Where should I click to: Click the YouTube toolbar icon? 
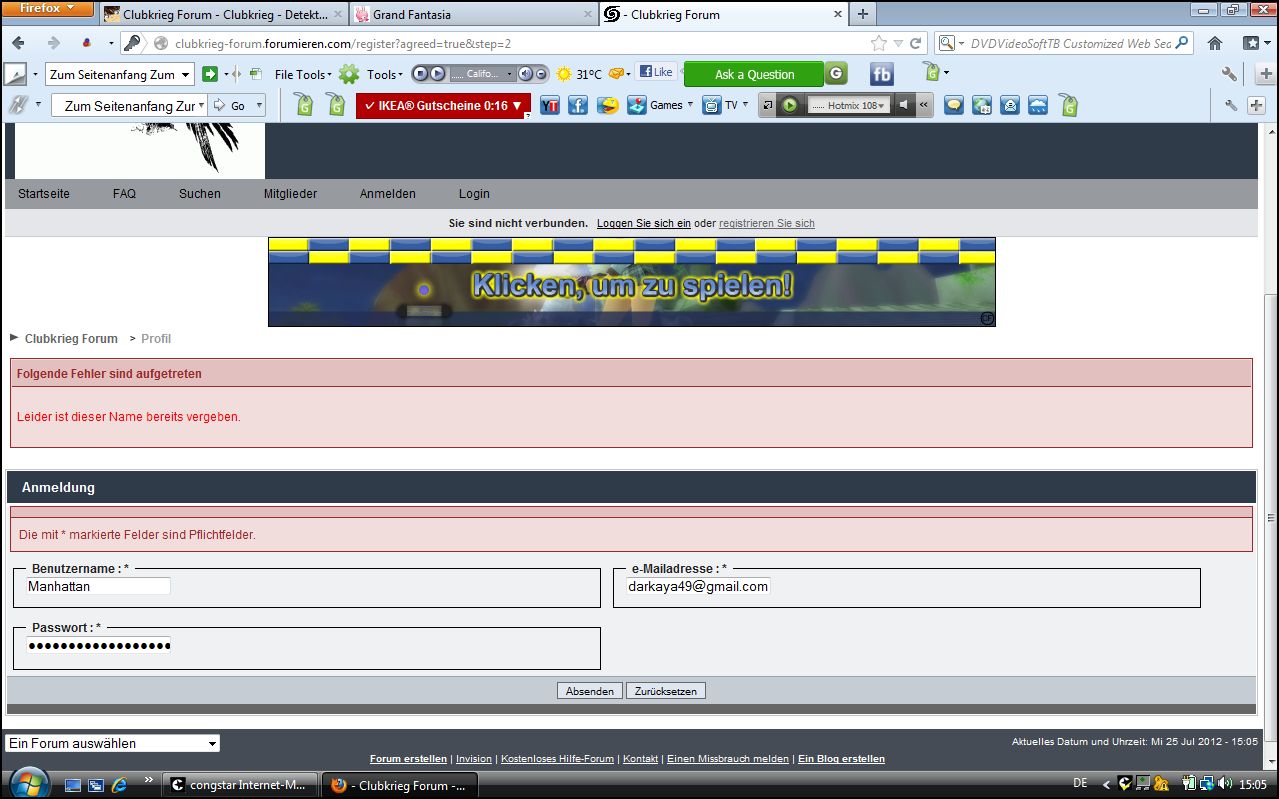pyautogui.click(x=549, y=105)
